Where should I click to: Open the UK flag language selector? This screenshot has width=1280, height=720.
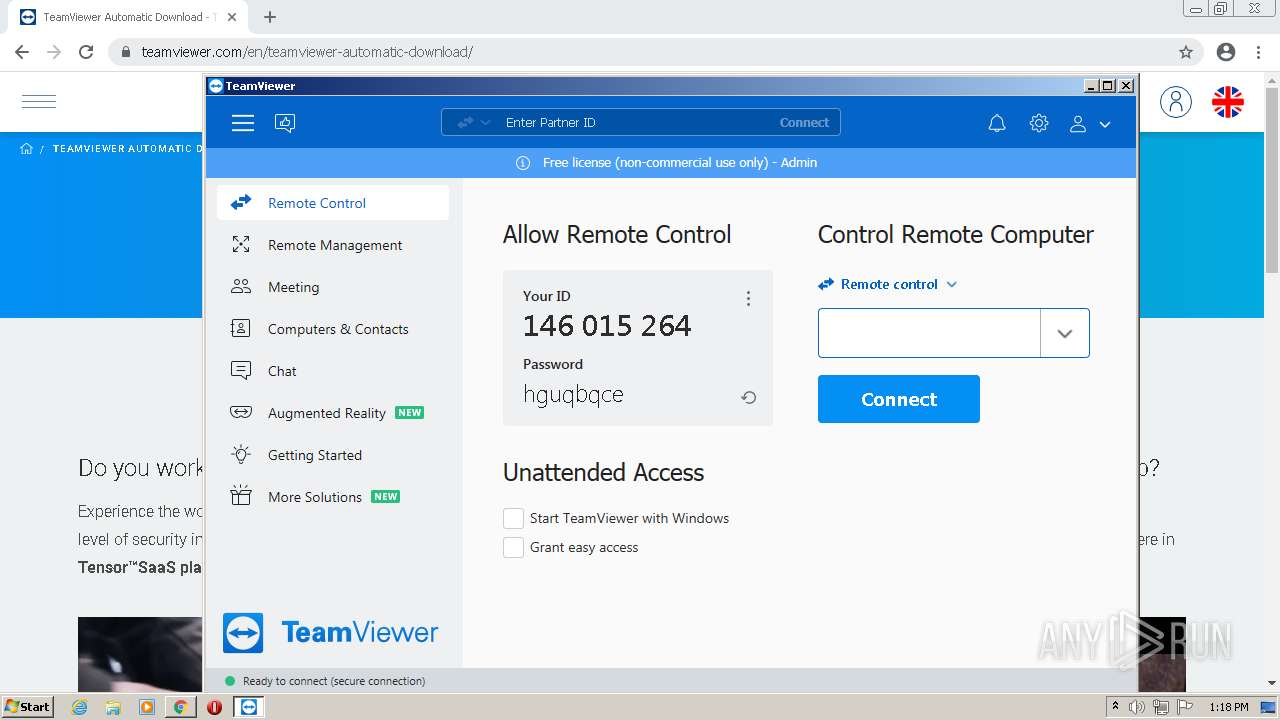pyautogui.click(x=1228, y=101)
